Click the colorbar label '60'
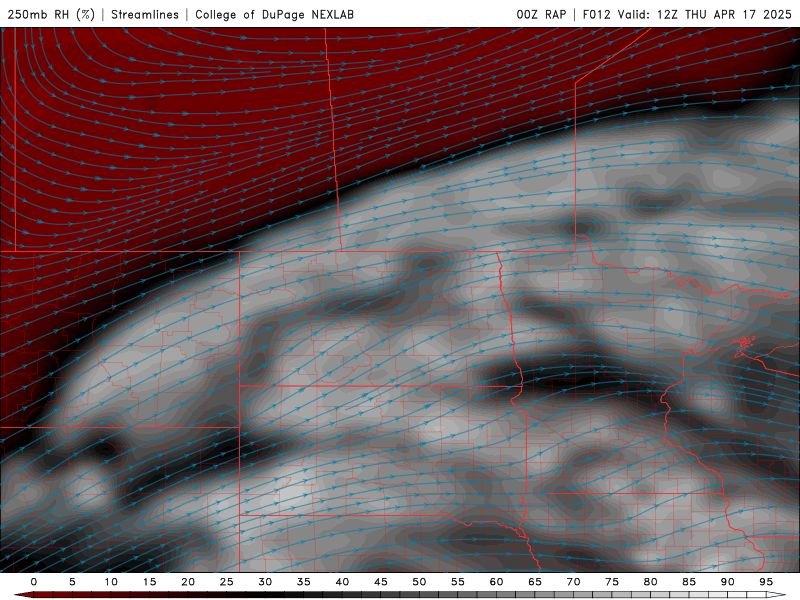This screenshot has width=800, height=600. point(496,582)
